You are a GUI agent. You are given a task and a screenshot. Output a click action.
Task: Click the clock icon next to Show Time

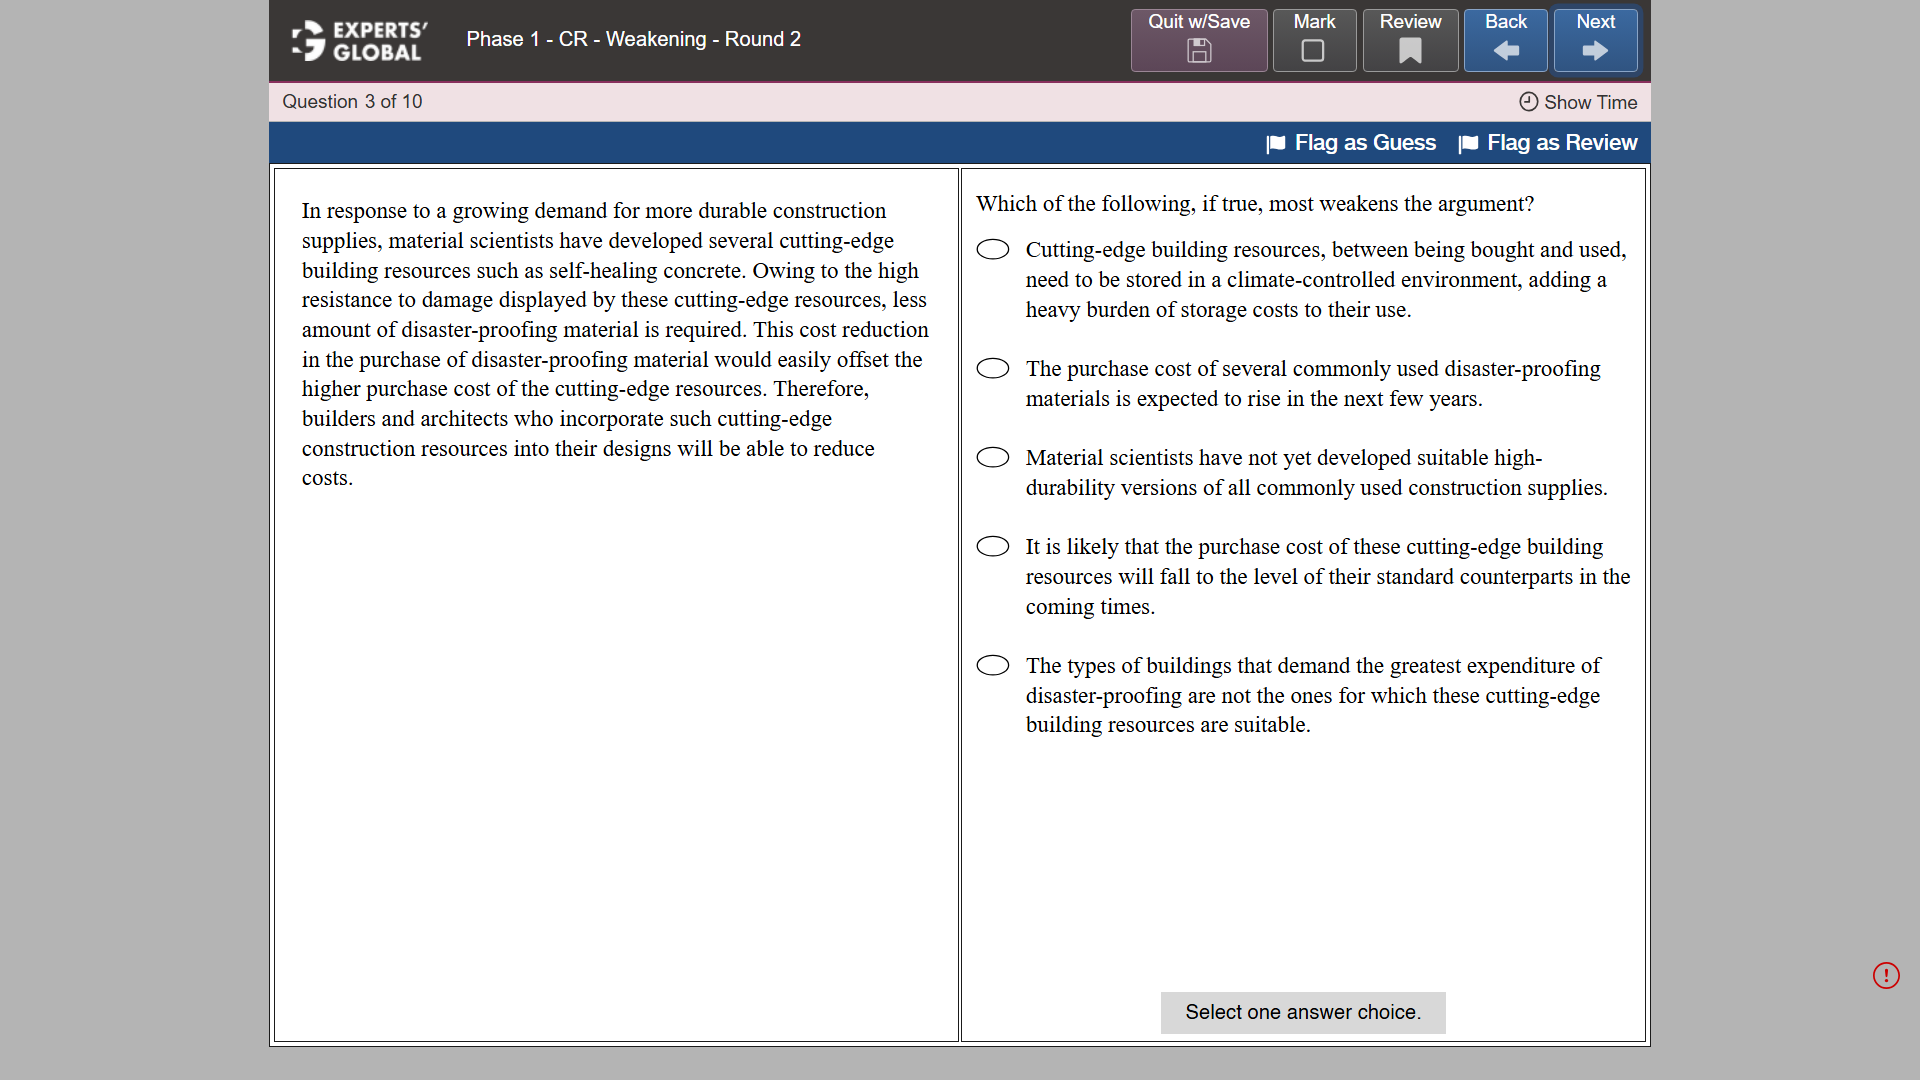pyautogui.click(x=1527, y=102)
